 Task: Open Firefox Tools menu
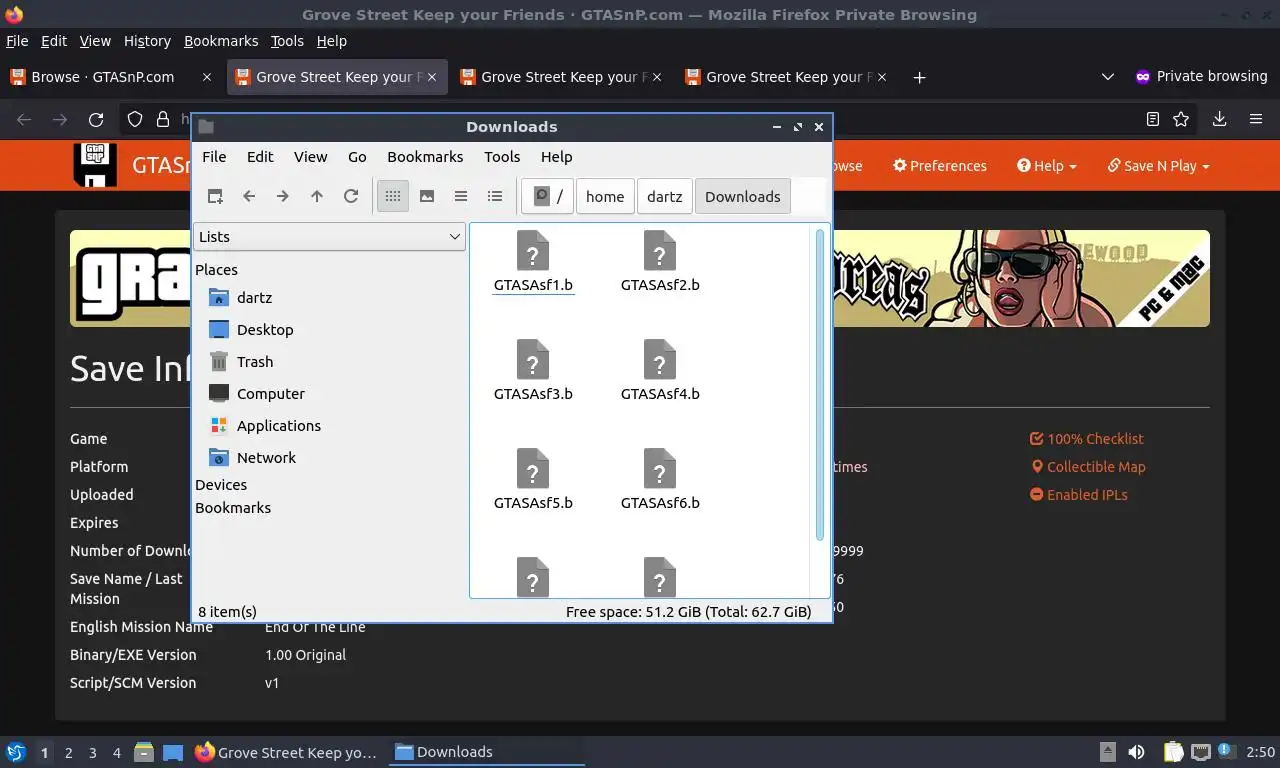[x=287, y=41]
